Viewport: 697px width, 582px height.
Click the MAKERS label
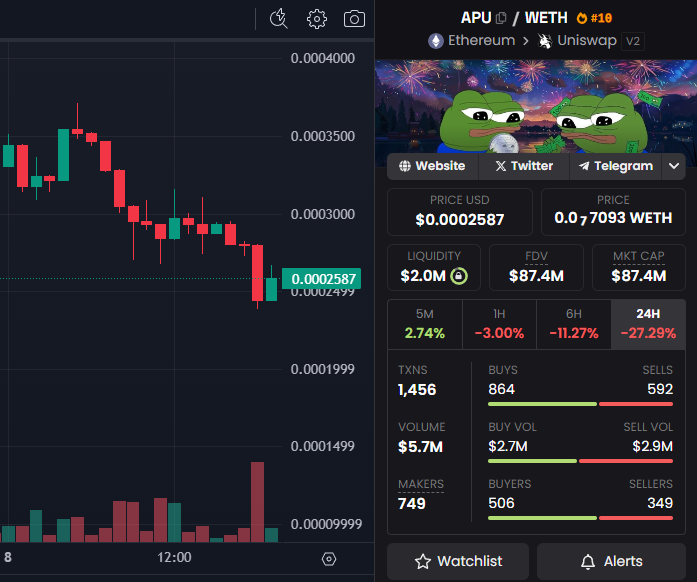point(421,484)
